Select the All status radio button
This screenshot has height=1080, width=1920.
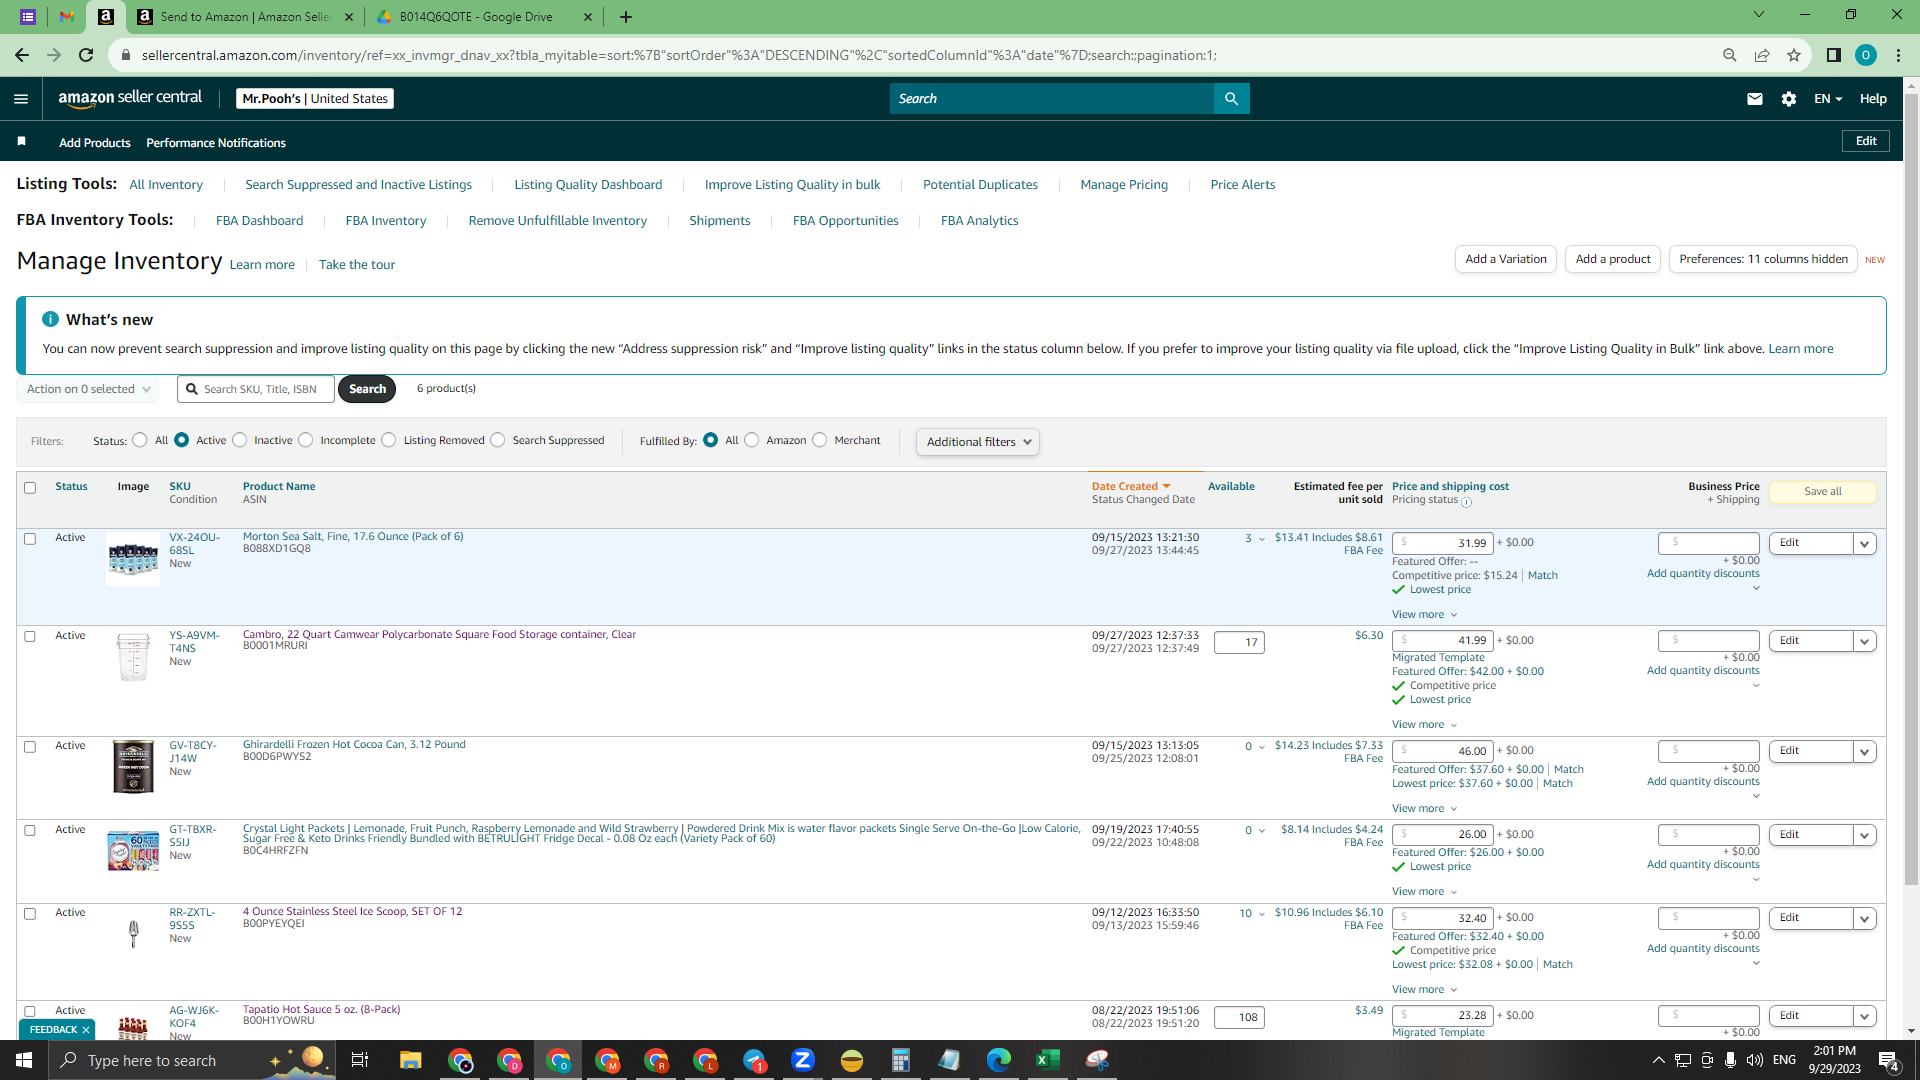[x=140, y=440]
